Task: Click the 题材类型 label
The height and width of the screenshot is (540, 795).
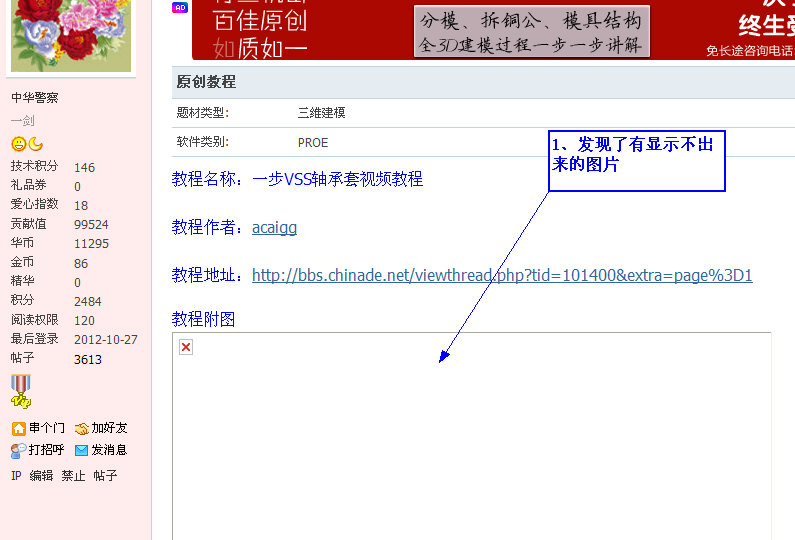Action: [202, 113]
